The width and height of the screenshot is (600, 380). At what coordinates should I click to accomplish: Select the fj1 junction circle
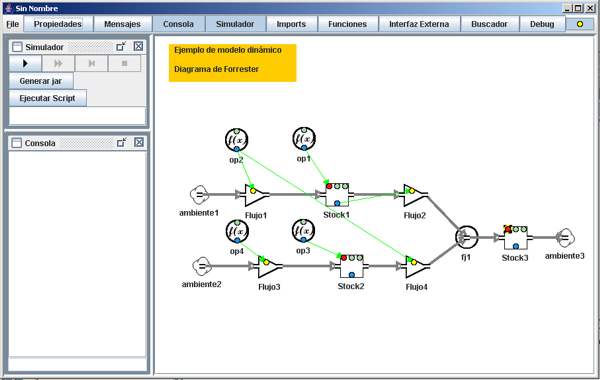[467, 237]
